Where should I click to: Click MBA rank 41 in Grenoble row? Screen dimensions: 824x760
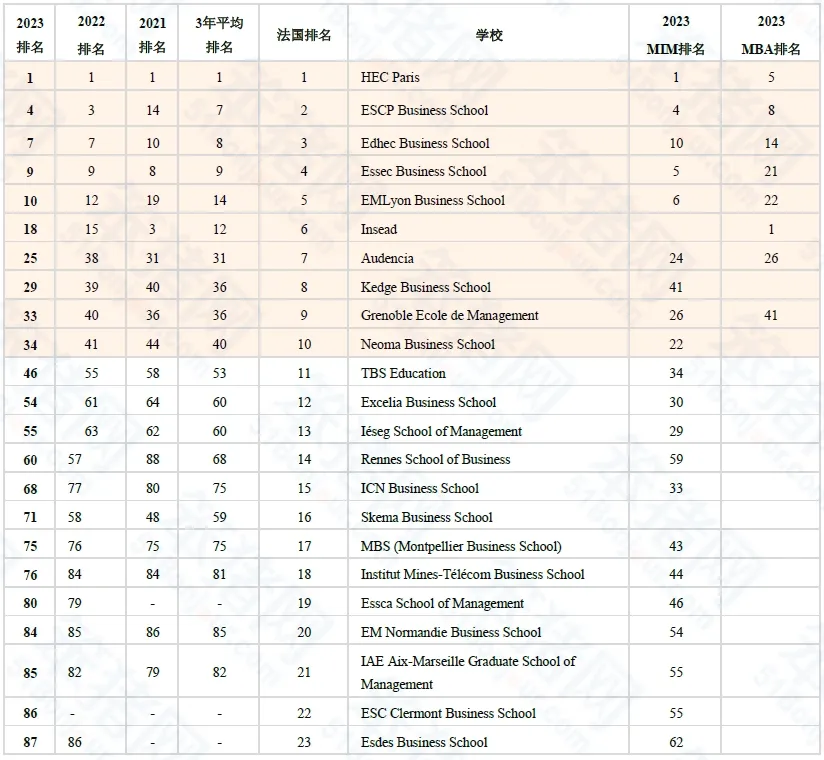pos(771,315)
